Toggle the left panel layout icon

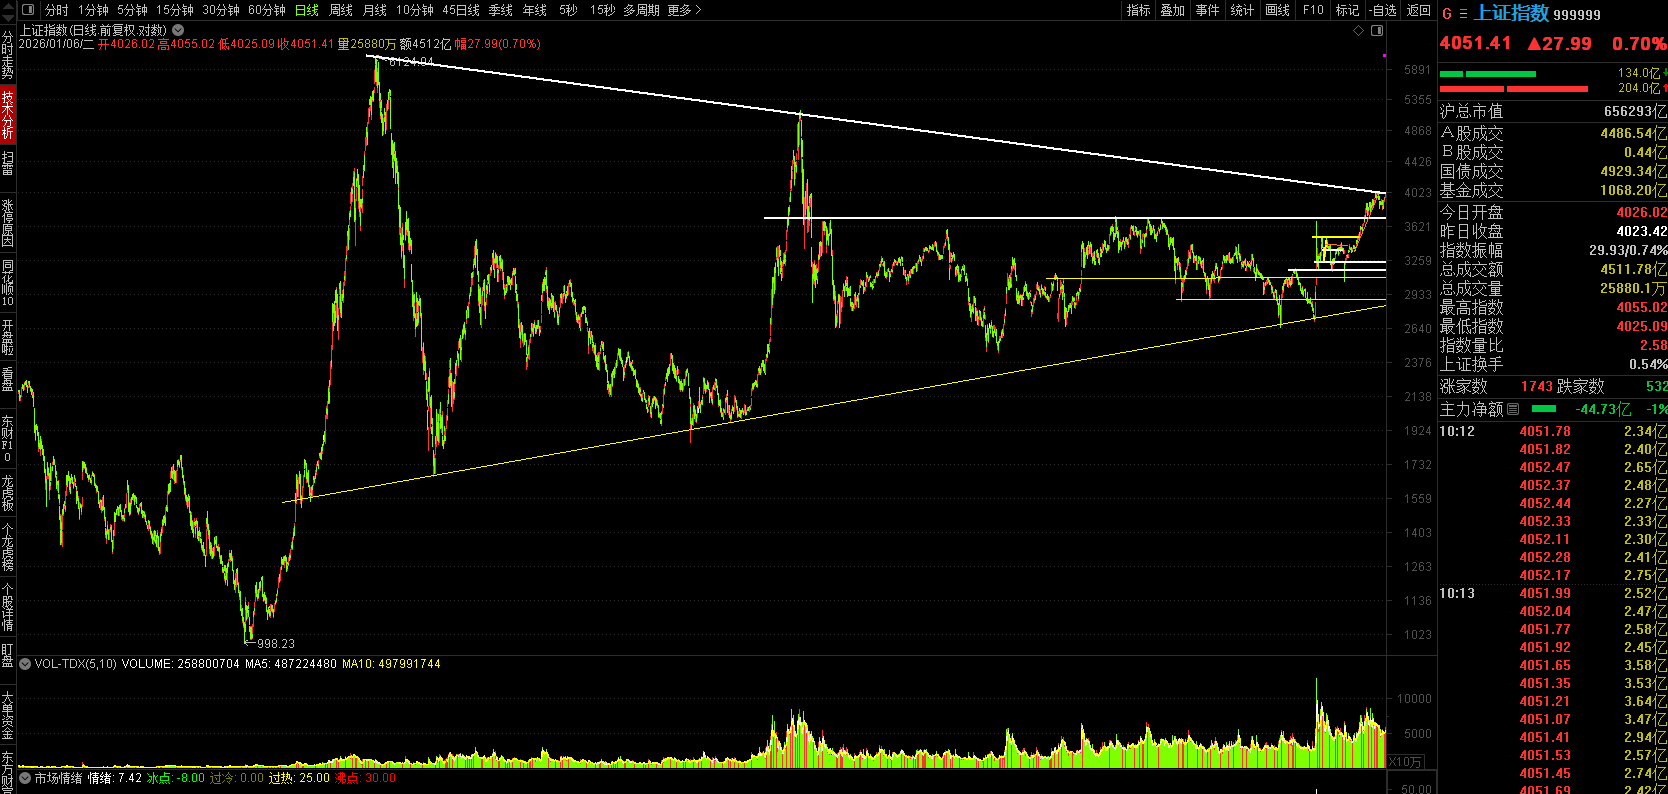click(28, 10)
